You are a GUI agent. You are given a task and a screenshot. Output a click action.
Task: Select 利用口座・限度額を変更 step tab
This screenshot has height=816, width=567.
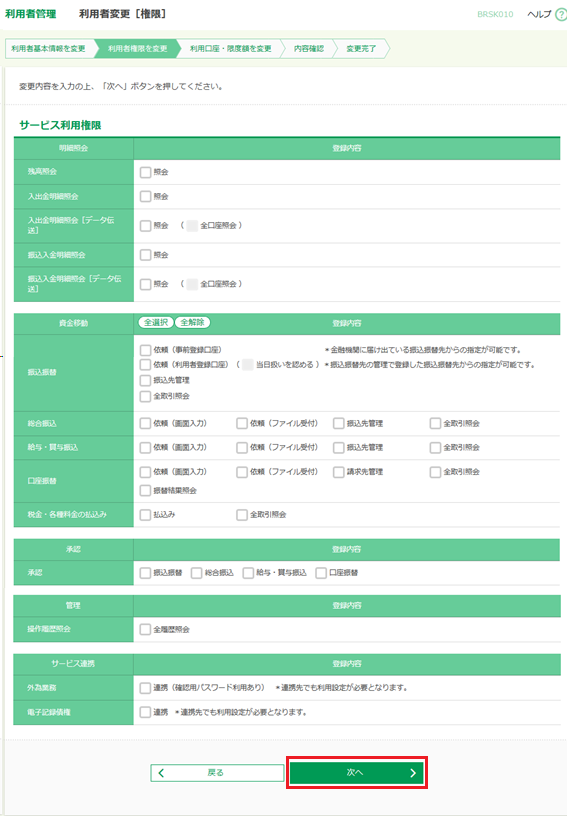(x=230, y=48)
